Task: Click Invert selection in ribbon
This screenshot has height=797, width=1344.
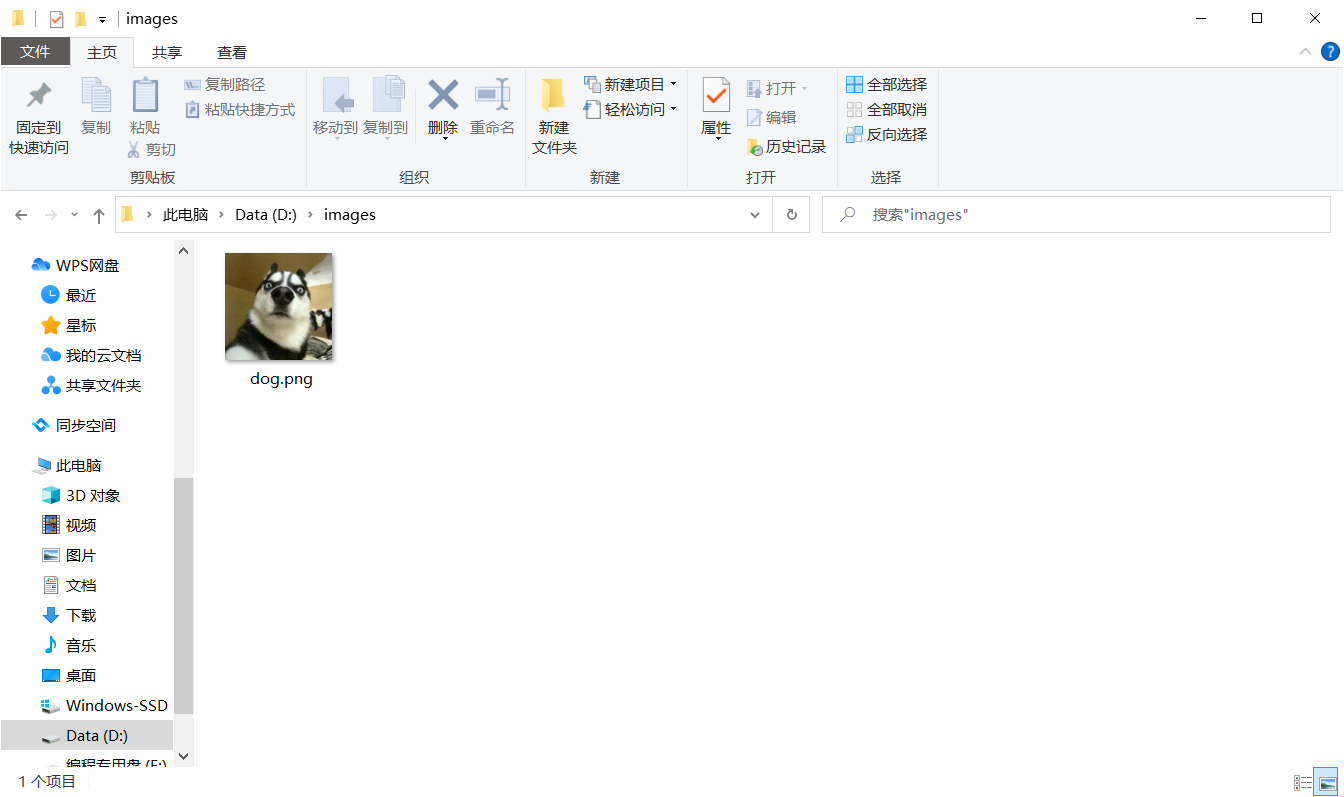Action: coord(886,135)
